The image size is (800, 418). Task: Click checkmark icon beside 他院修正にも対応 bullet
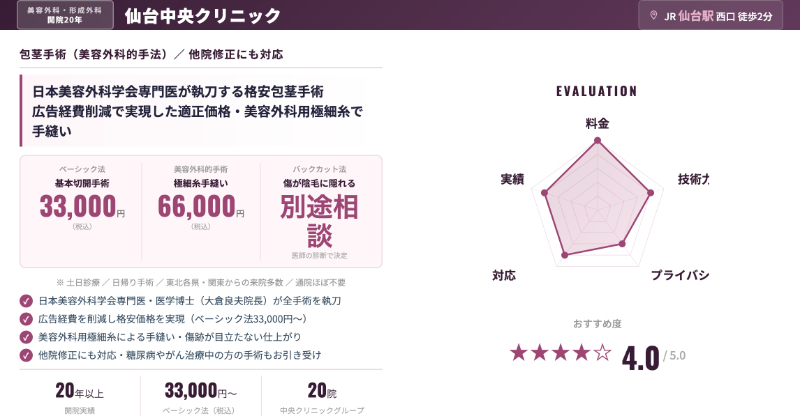26,355
